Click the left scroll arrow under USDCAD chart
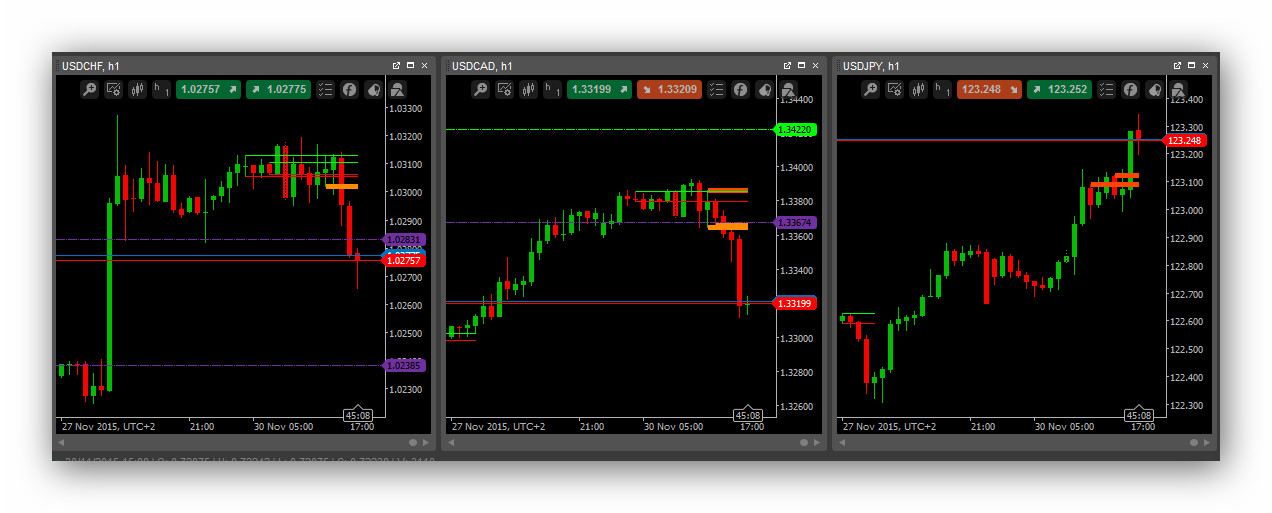 [451, 442]
